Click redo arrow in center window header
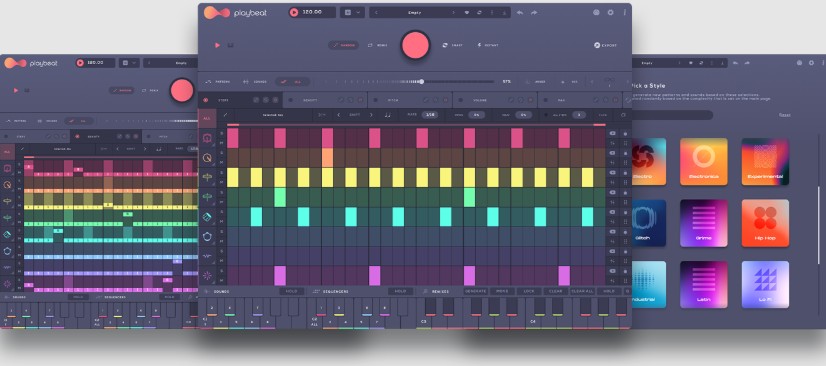The height and width of the screenshot is (366, 826). coord(534,13)
